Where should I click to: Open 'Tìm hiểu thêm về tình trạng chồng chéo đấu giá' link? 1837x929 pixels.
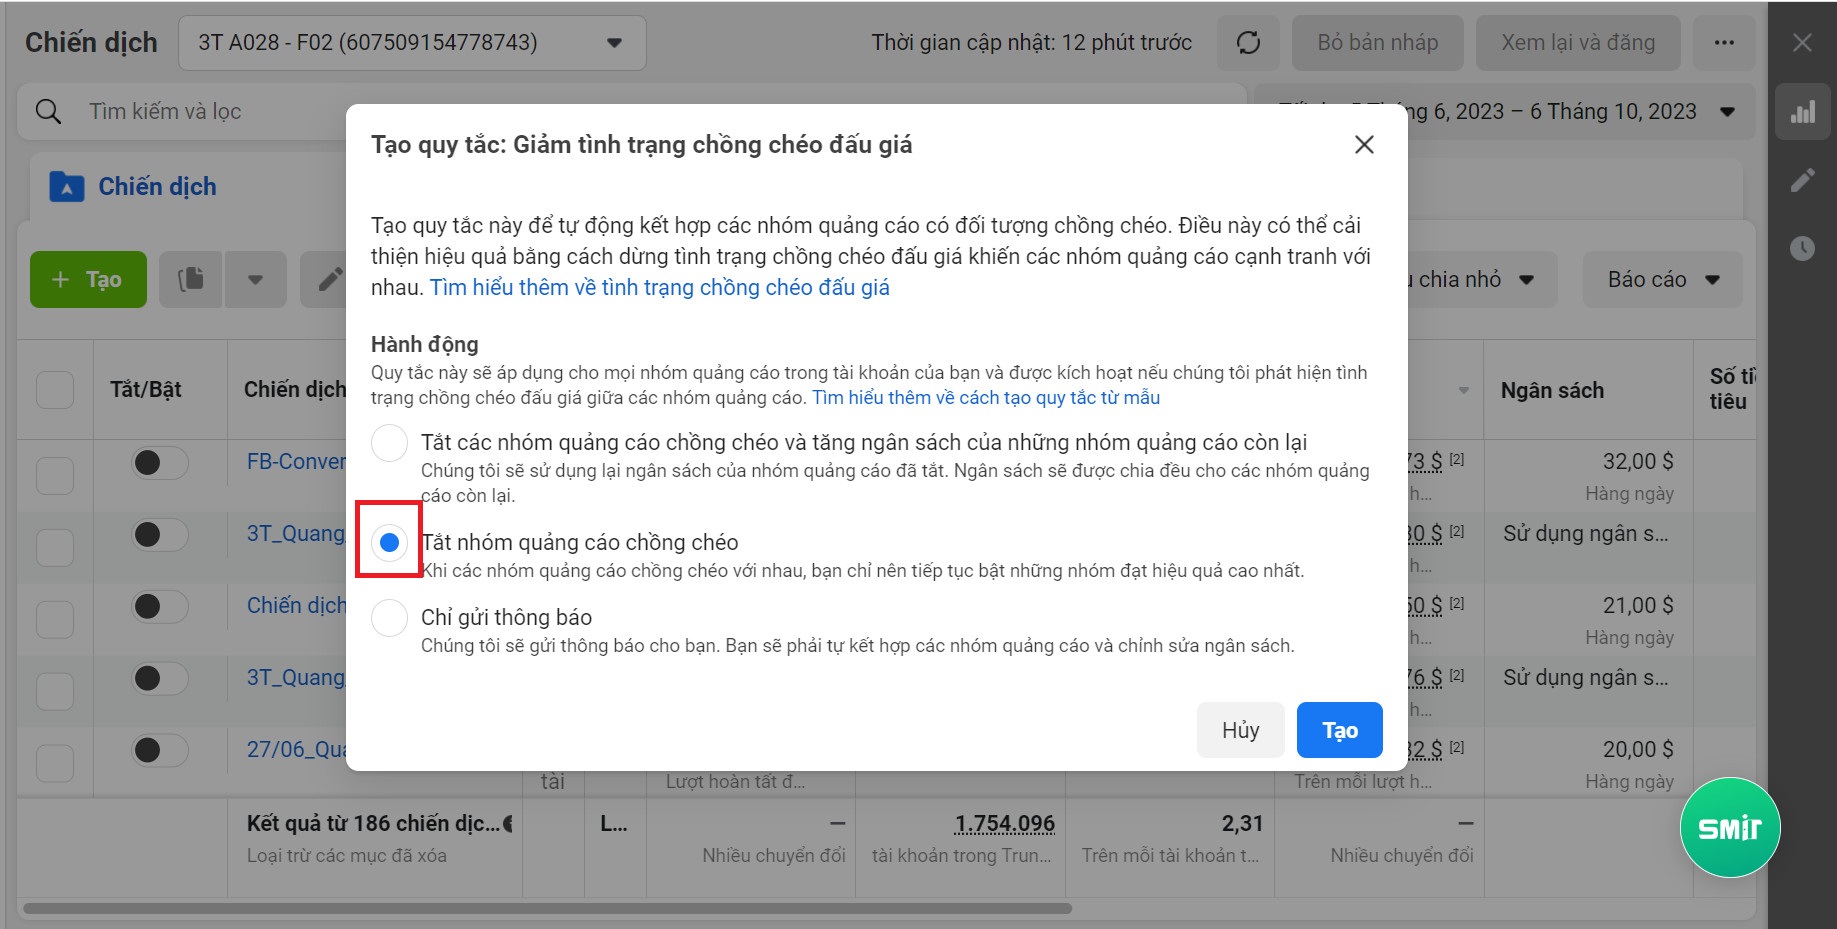[659, 288]
